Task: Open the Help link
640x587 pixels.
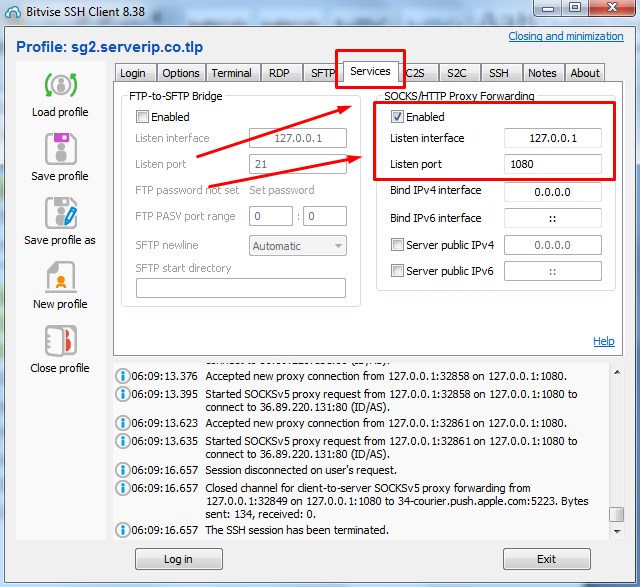Action: [604, 341]
